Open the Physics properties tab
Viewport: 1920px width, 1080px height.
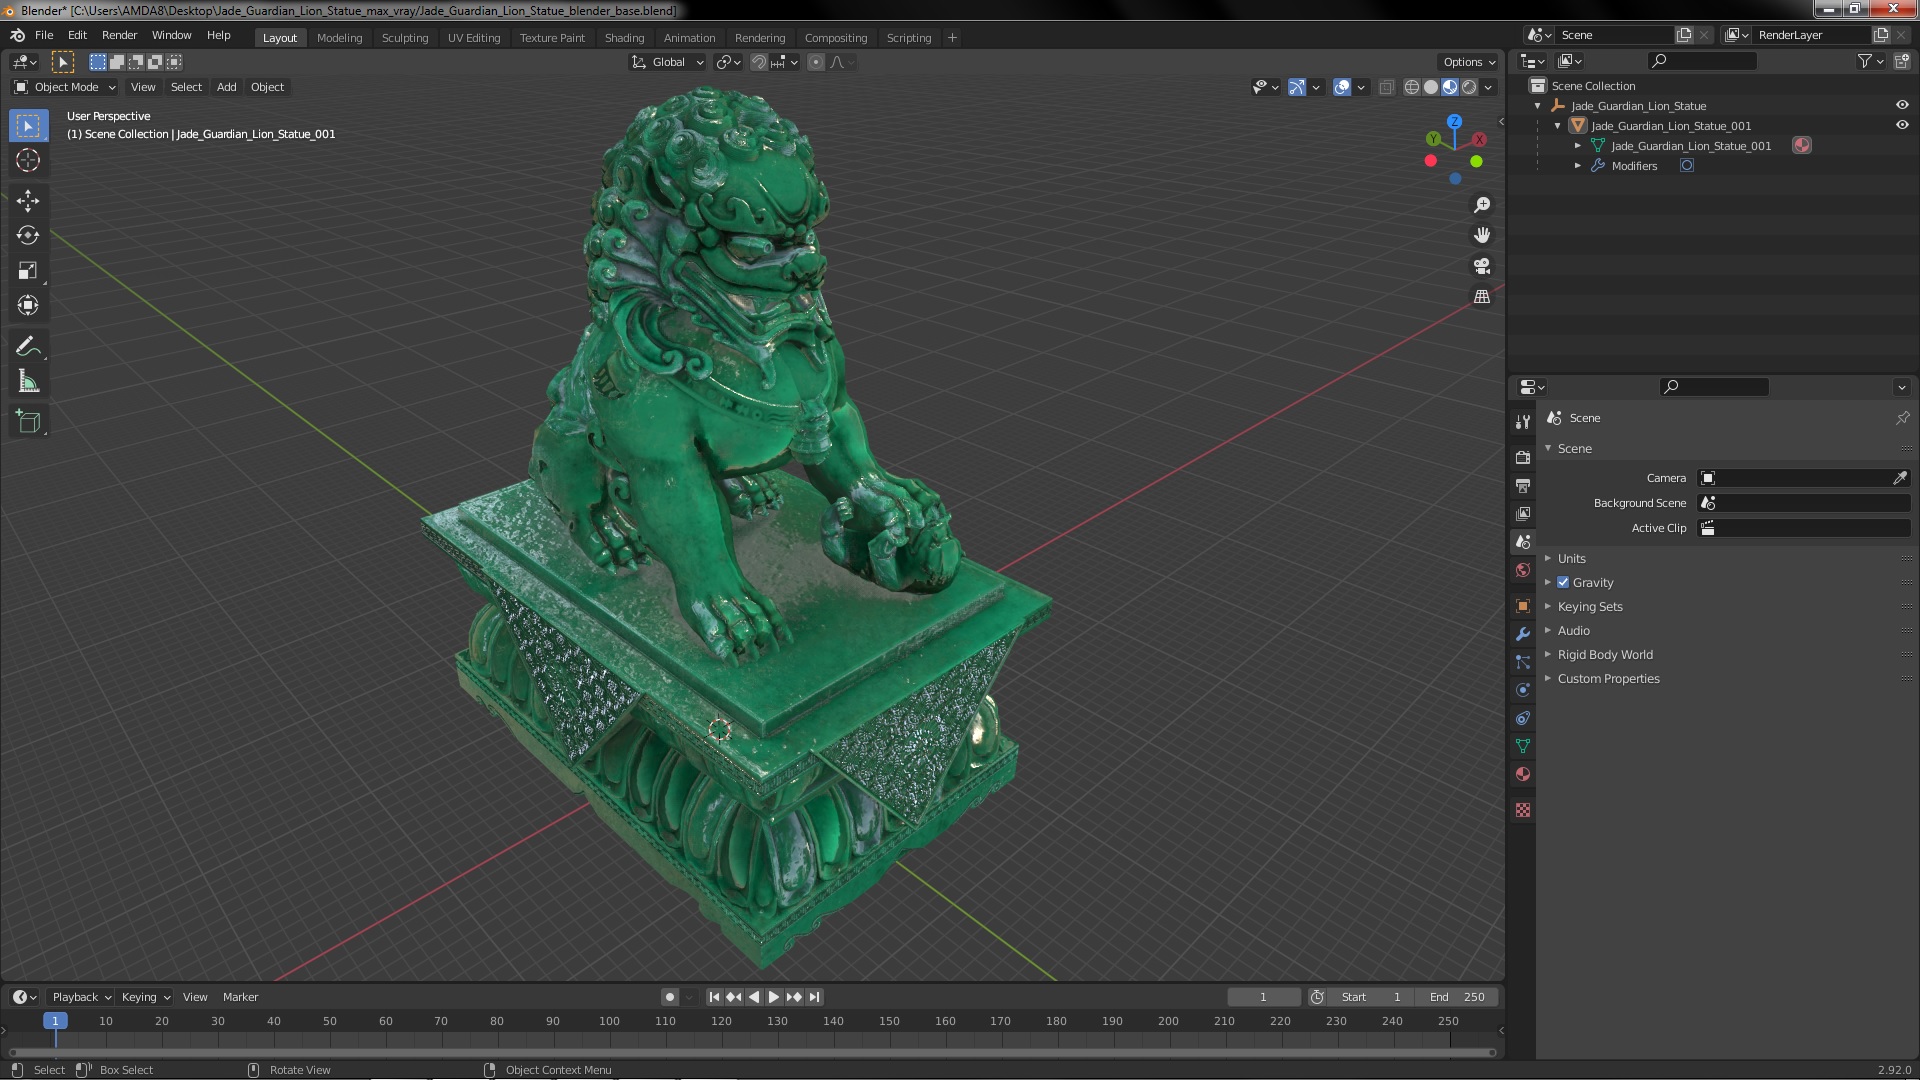[x=1523, y=690]
